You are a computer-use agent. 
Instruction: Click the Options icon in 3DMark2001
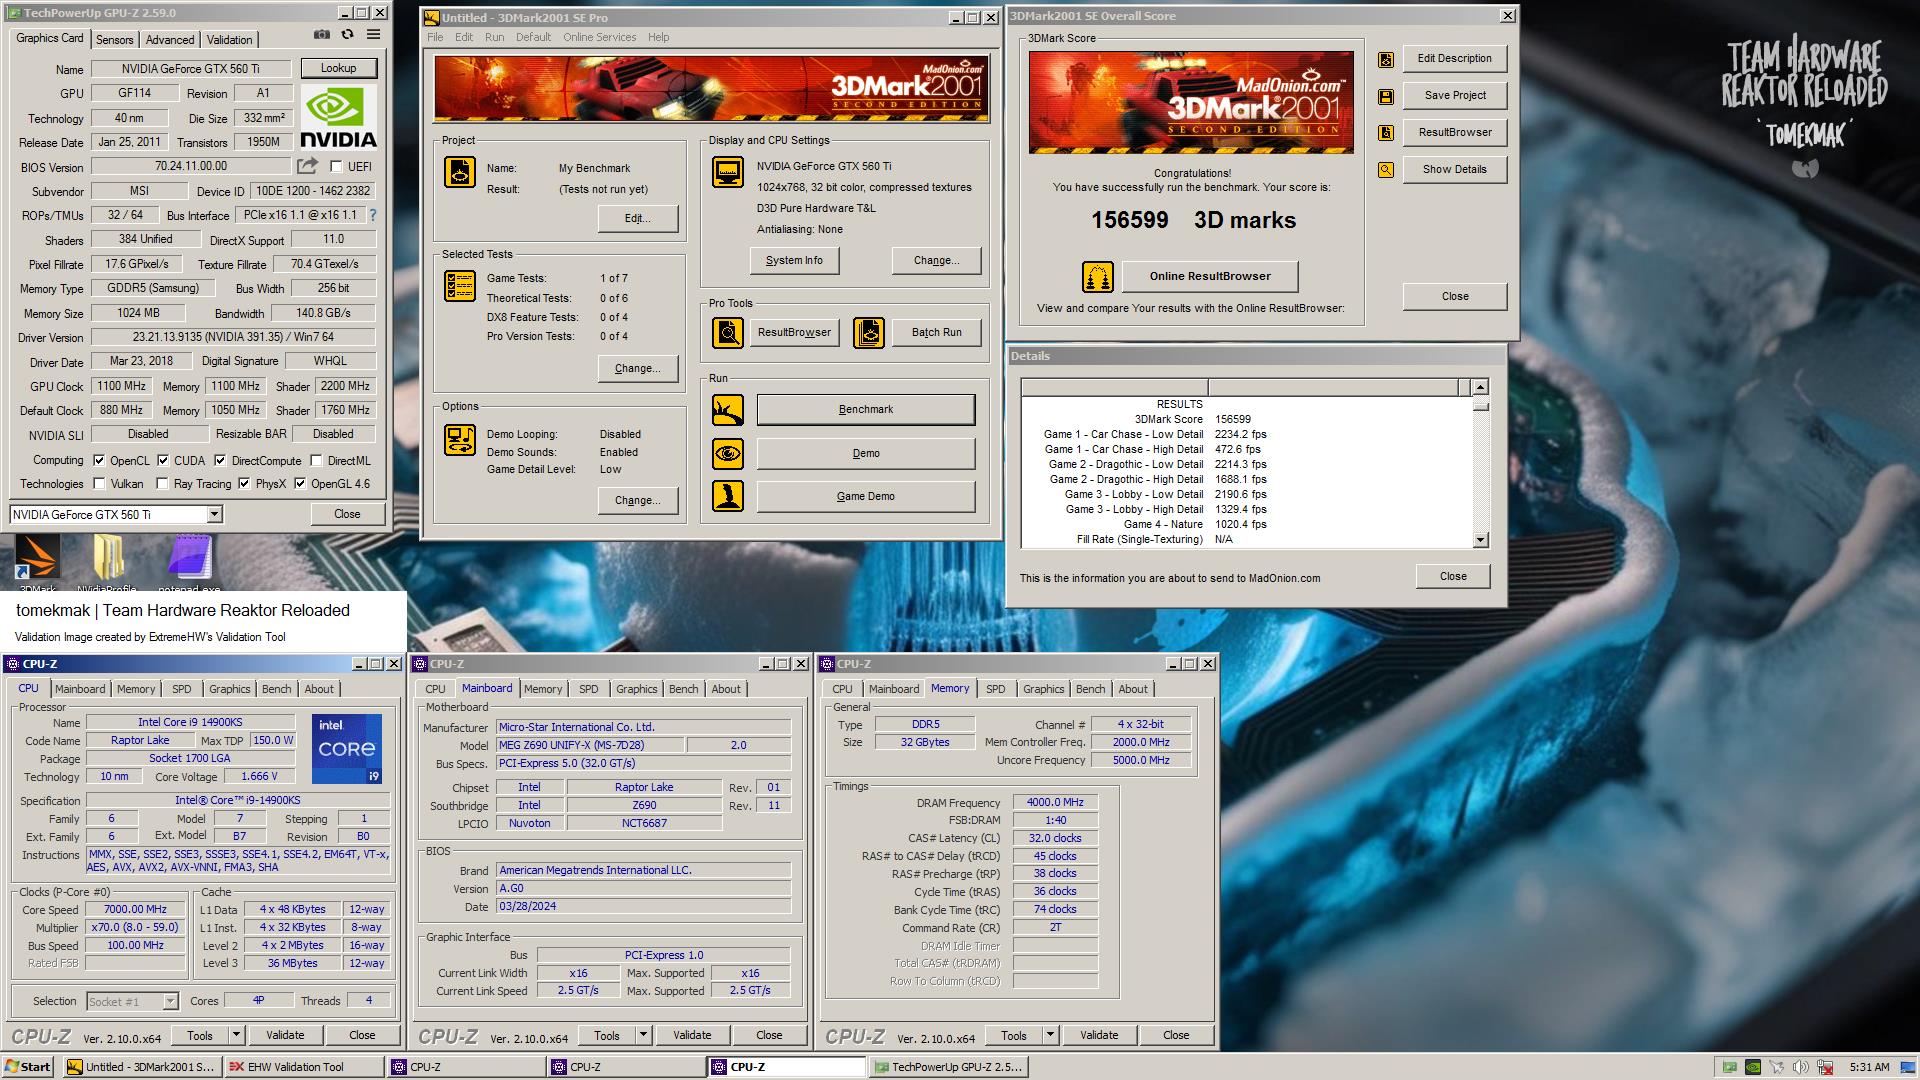click(460, 440)
